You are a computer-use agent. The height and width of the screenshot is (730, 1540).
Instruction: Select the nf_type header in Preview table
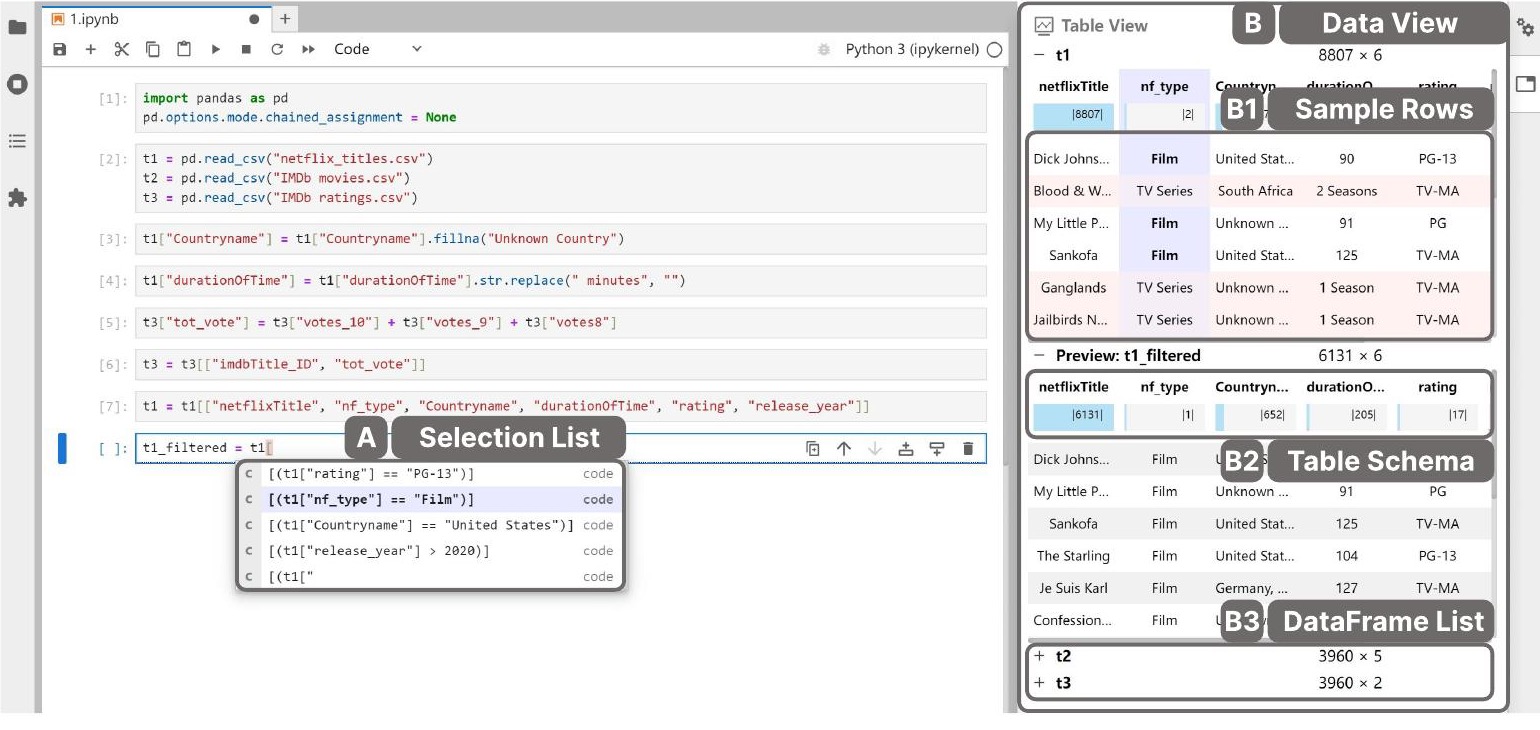1164,387
